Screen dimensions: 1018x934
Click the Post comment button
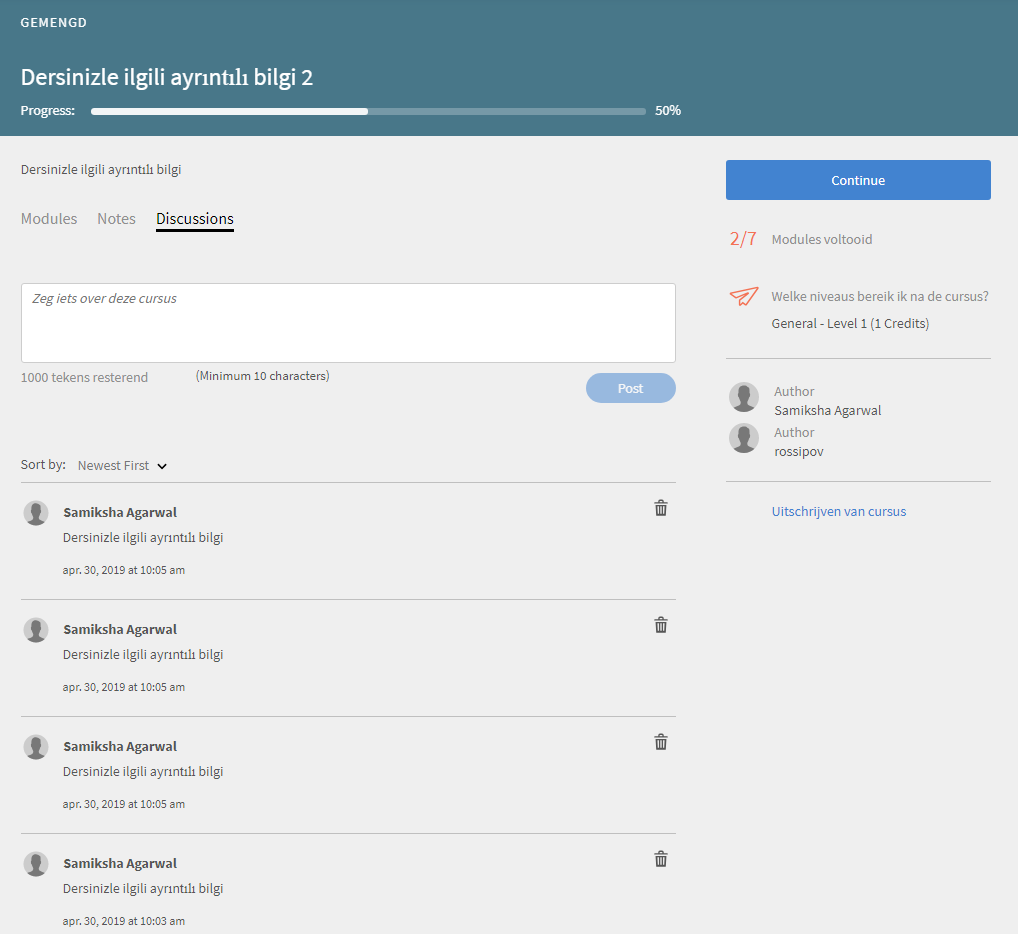[x=631, y=388]
